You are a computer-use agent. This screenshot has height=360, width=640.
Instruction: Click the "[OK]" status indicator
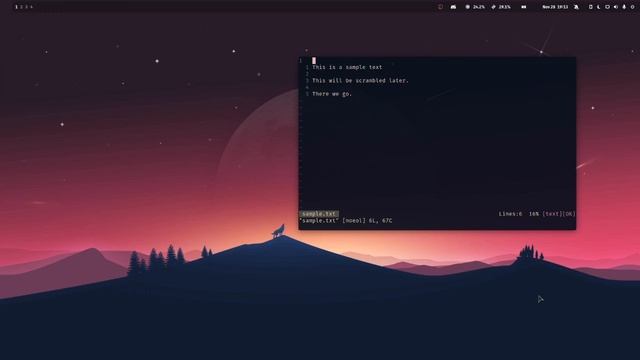tap(569, 214)
